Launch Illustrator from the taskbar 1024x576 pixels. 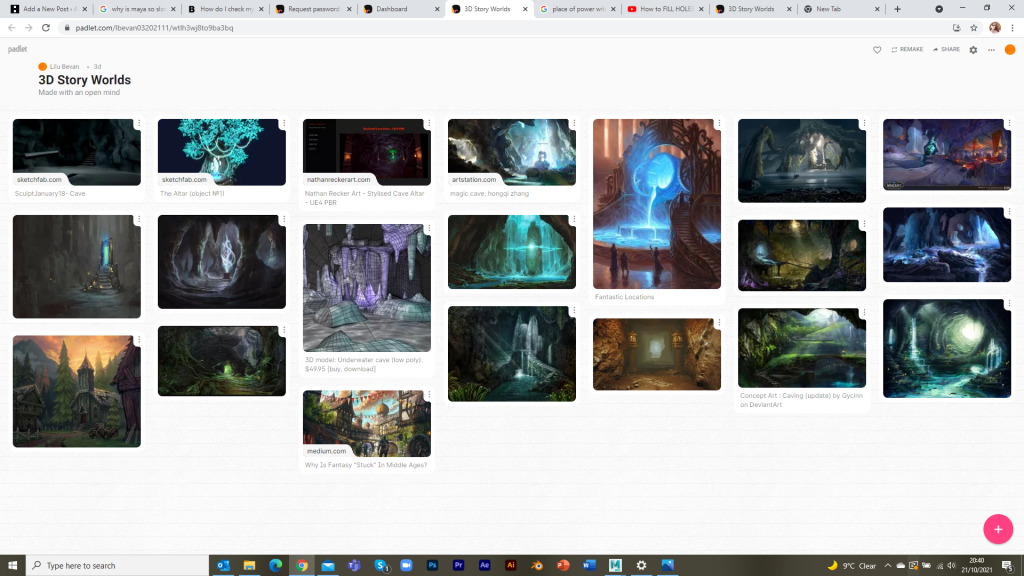pos(511,566)
